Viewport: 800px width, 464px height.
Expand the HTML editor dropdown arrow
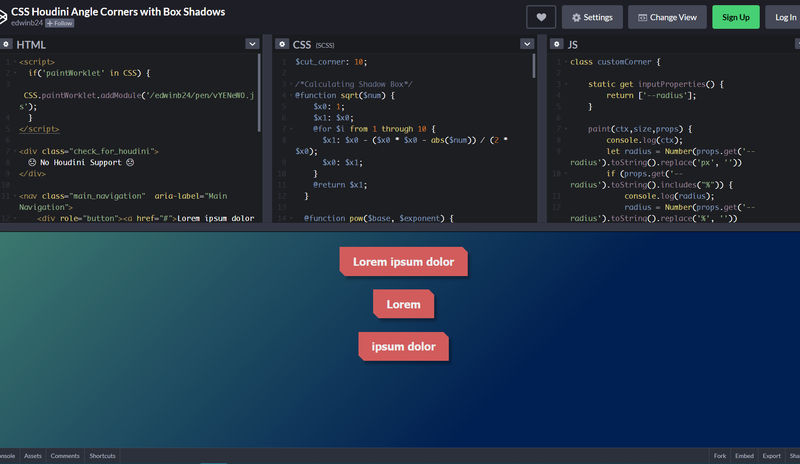pos(252,44)
